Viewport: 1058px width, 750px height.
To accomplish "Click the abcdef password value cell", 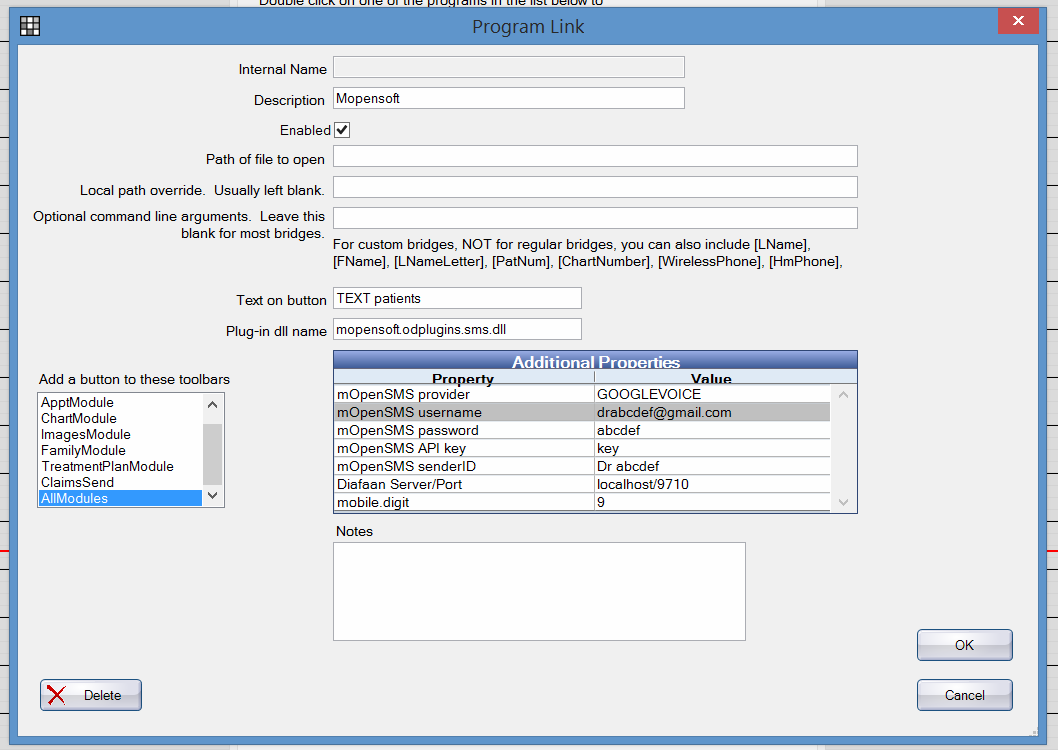I will coord(713,430).
